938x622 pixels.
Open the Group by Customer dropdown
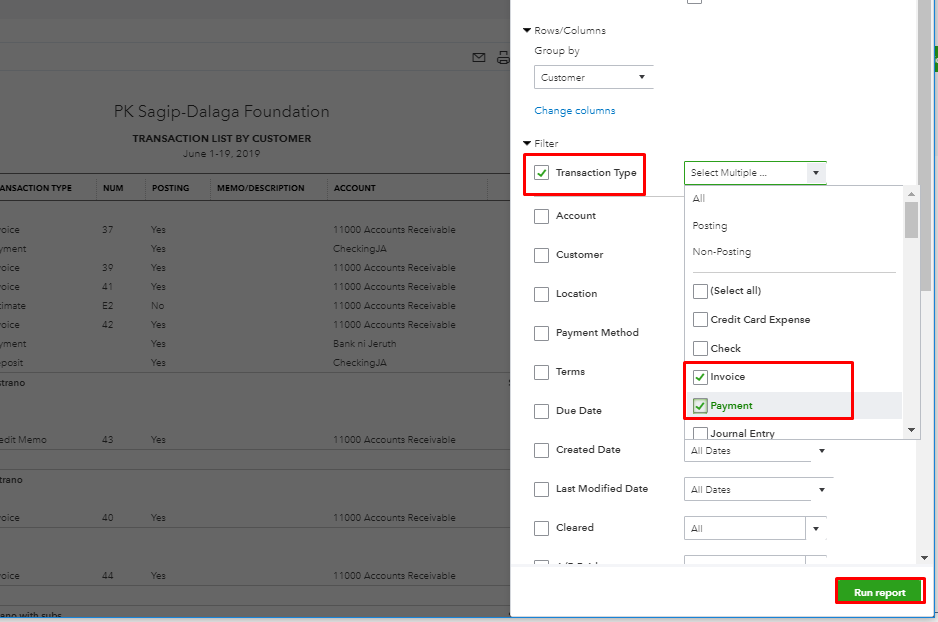pyautogui.click(x=594, y=77)
